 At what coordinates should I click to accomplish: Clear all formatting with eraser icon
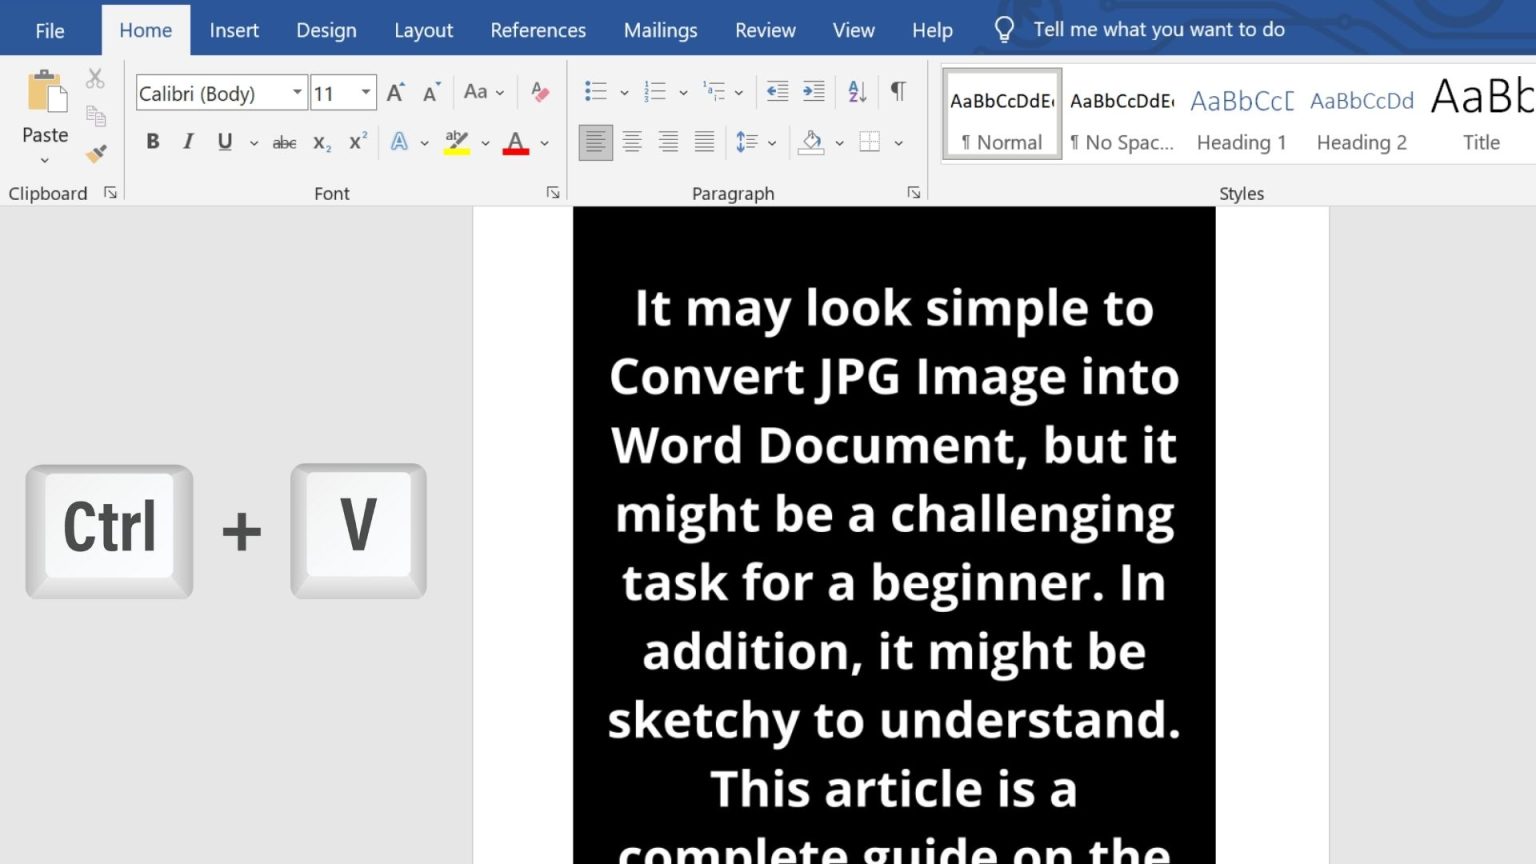click(540, 92)
